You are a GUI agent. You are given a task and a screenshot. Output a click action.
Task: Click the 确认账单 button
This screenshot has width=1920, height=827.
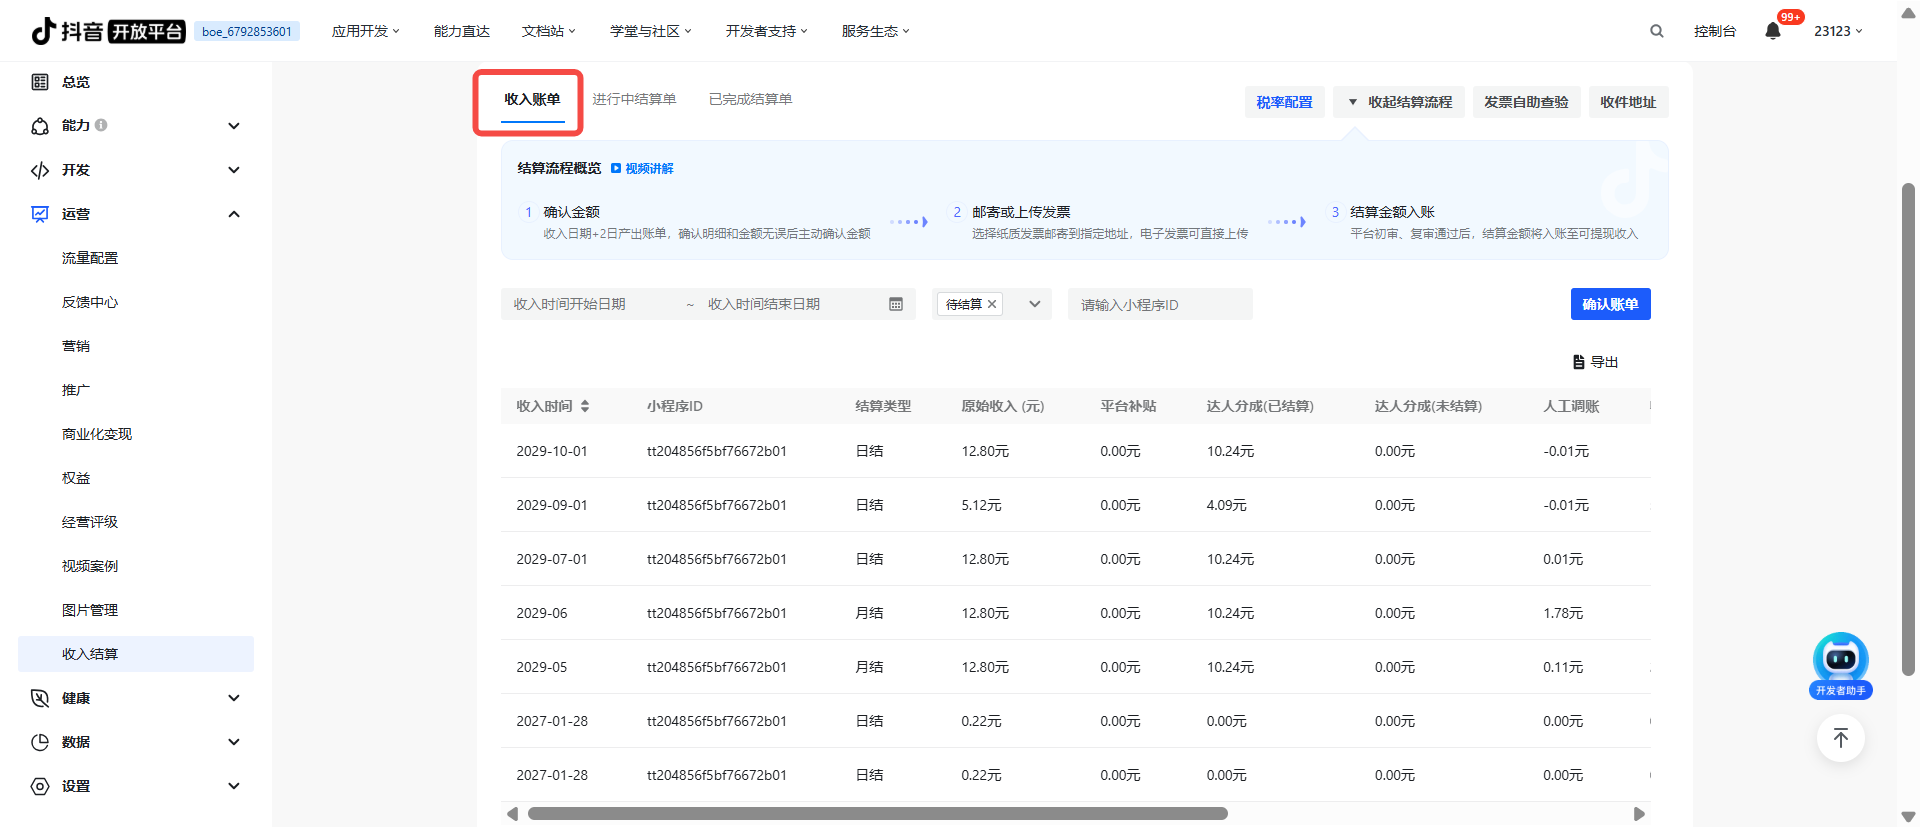(x=1610, y=304)
